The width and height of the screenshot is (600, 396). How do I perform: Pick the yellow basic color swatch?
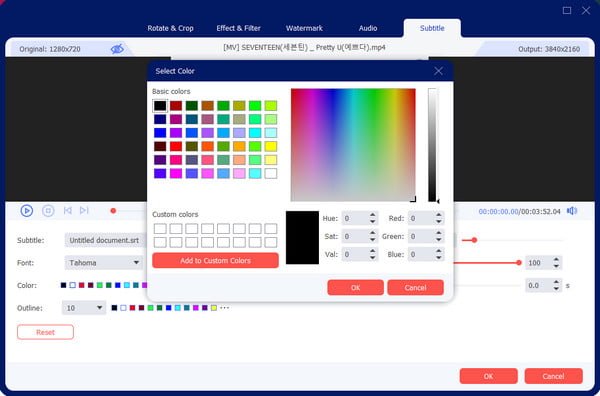point(271,146)
